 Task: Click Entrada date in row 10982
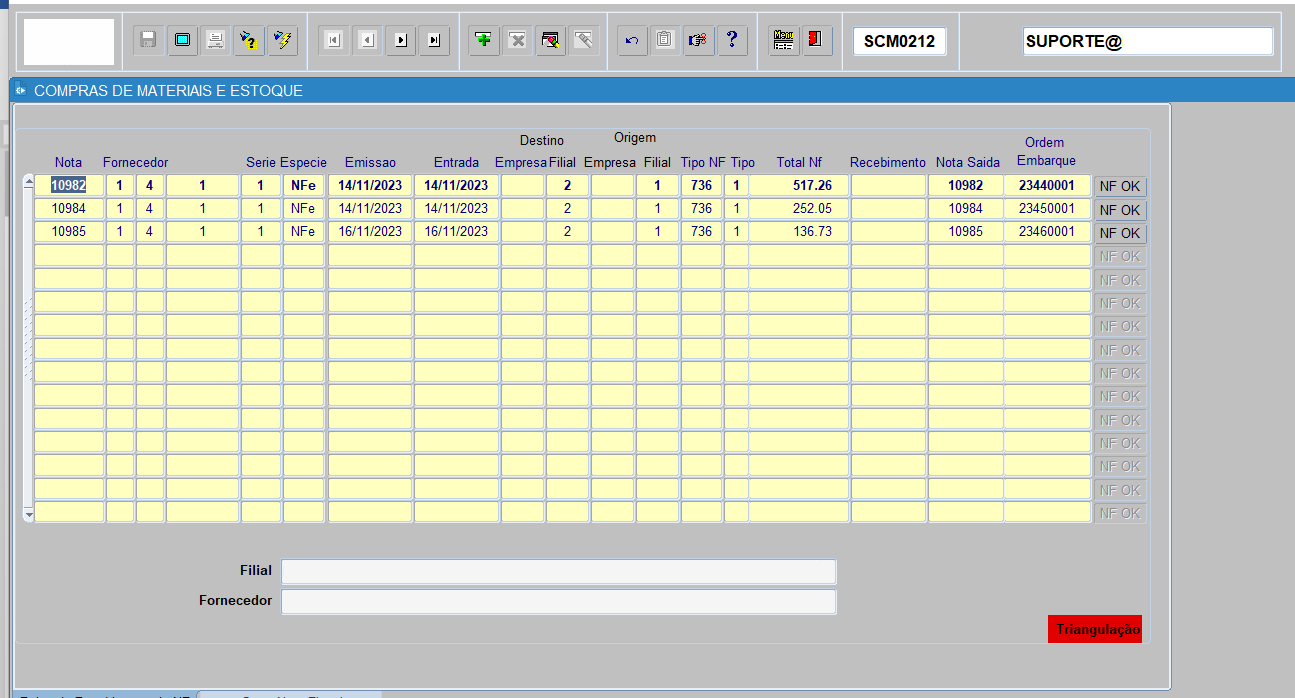click(456, 185)
